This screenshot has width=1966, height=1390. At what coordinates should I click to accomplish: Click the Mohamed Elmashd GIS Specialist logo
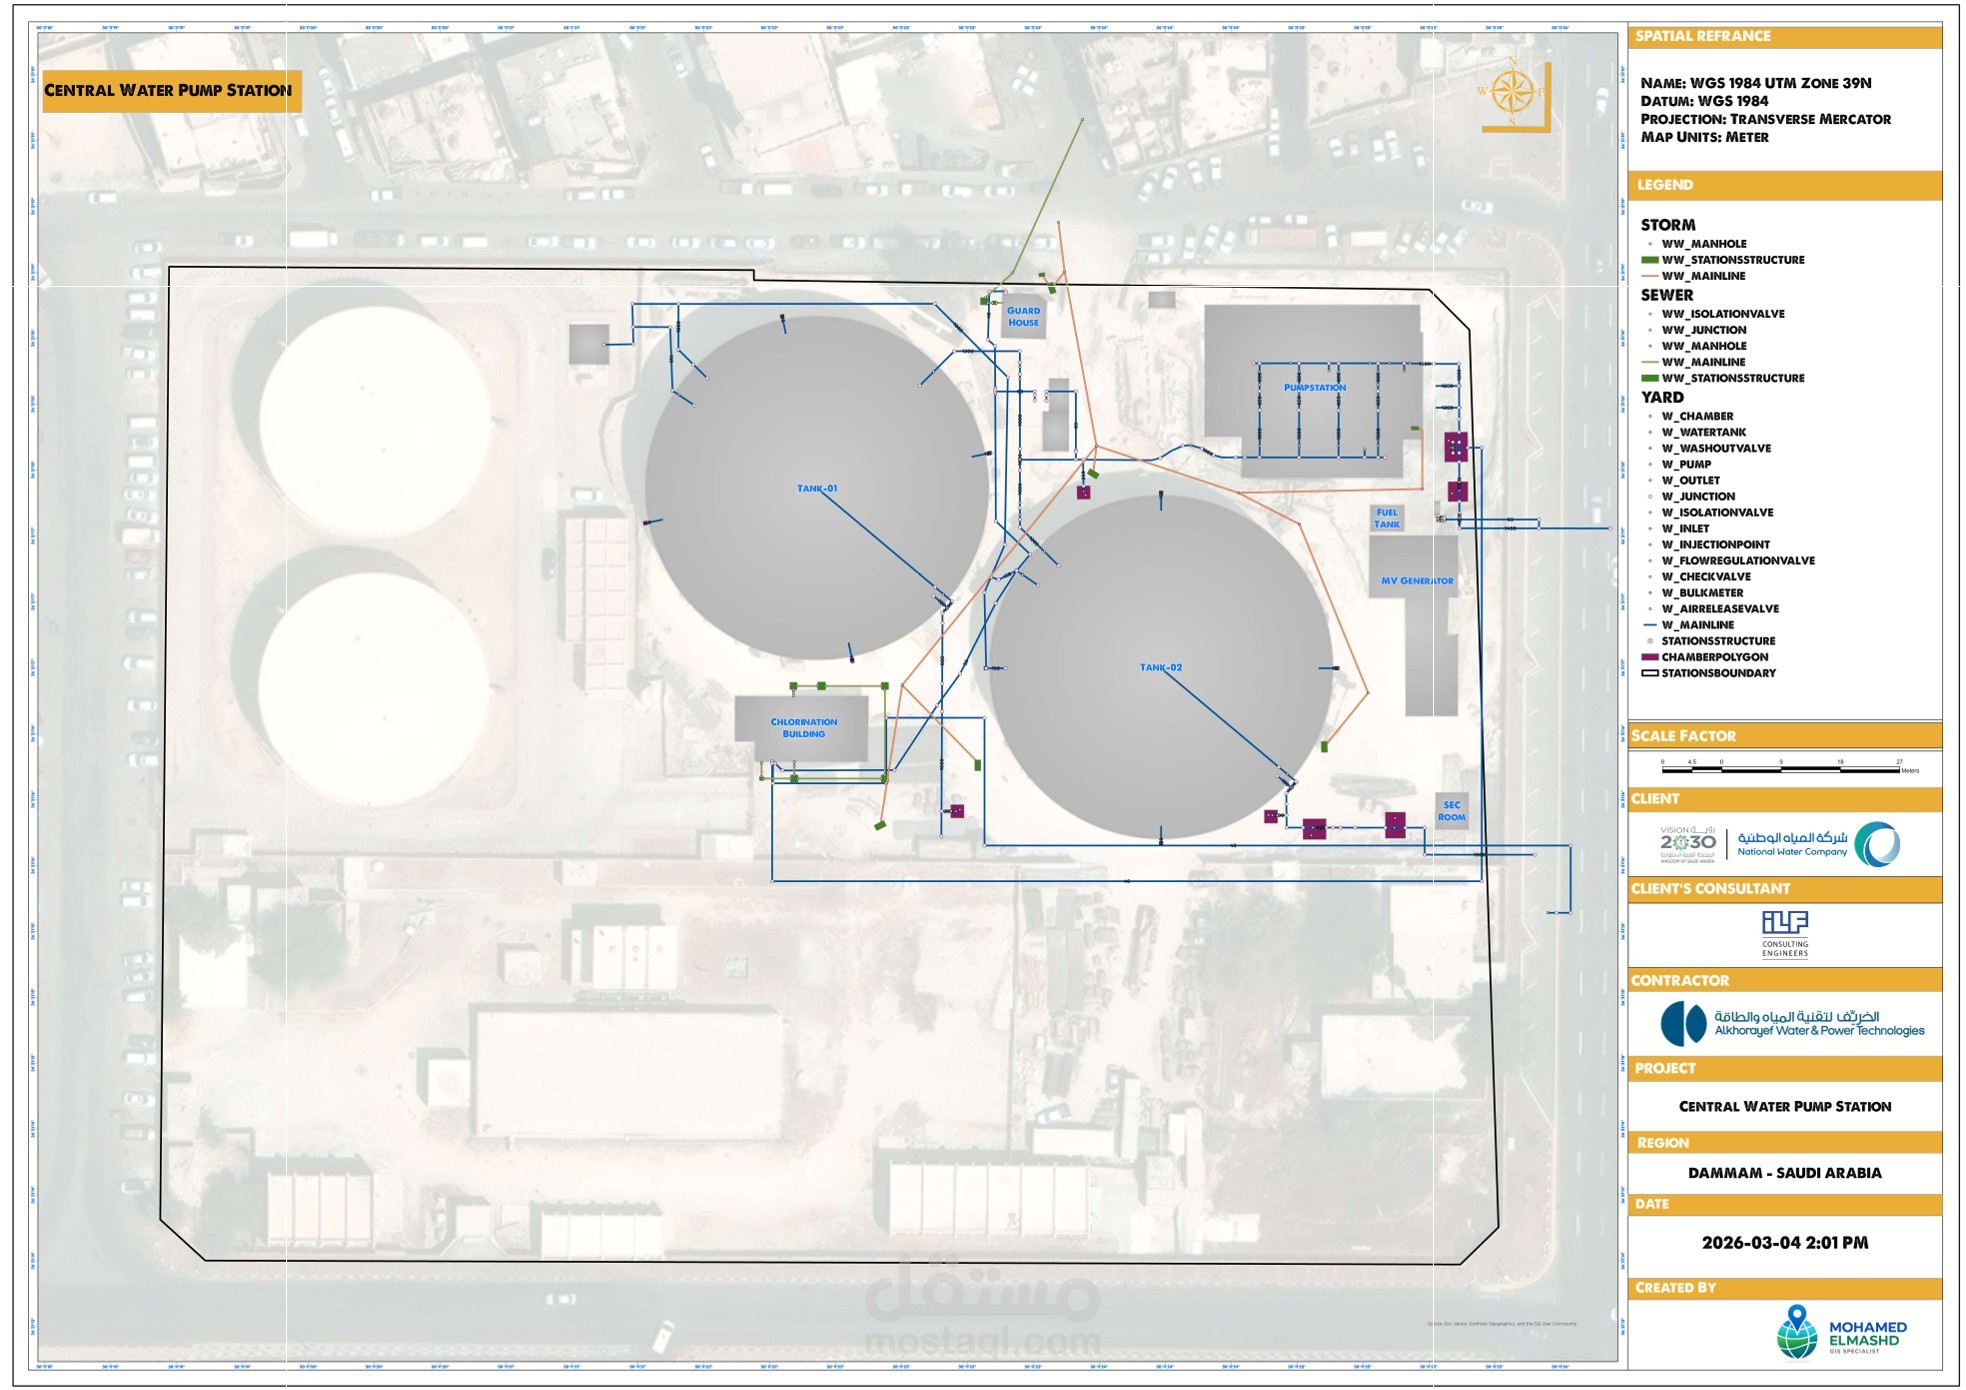click(x=1841, y=1332)
